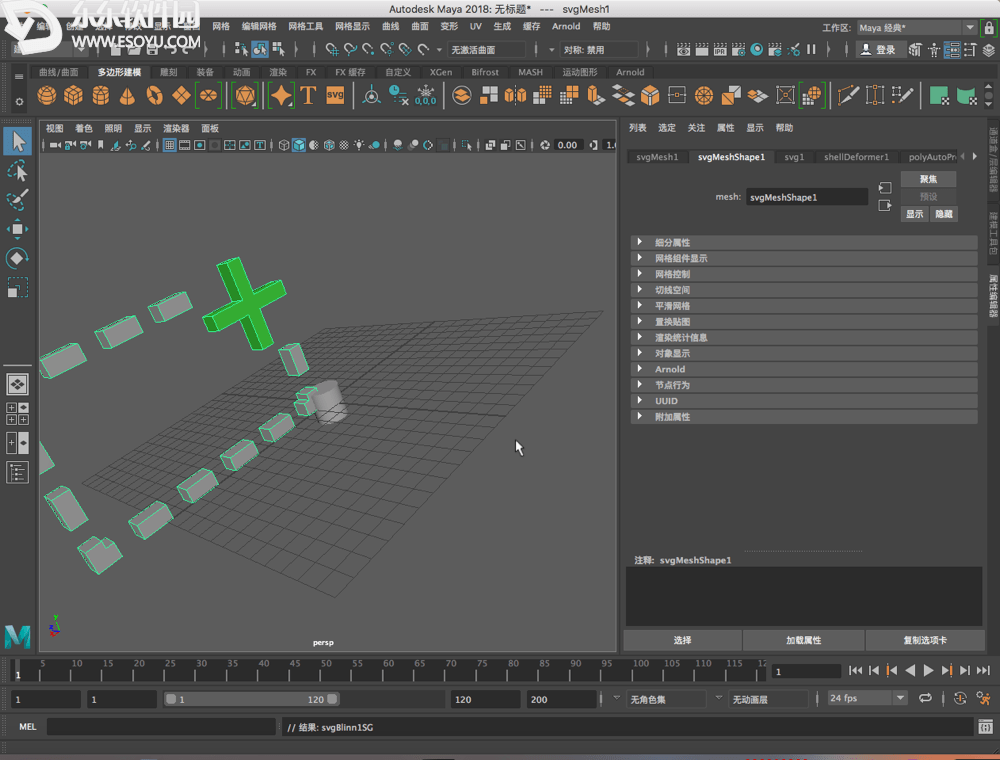Expand the 网格控制 section
This screenshot has width=1000, height=760.
(x=804, y=274)
